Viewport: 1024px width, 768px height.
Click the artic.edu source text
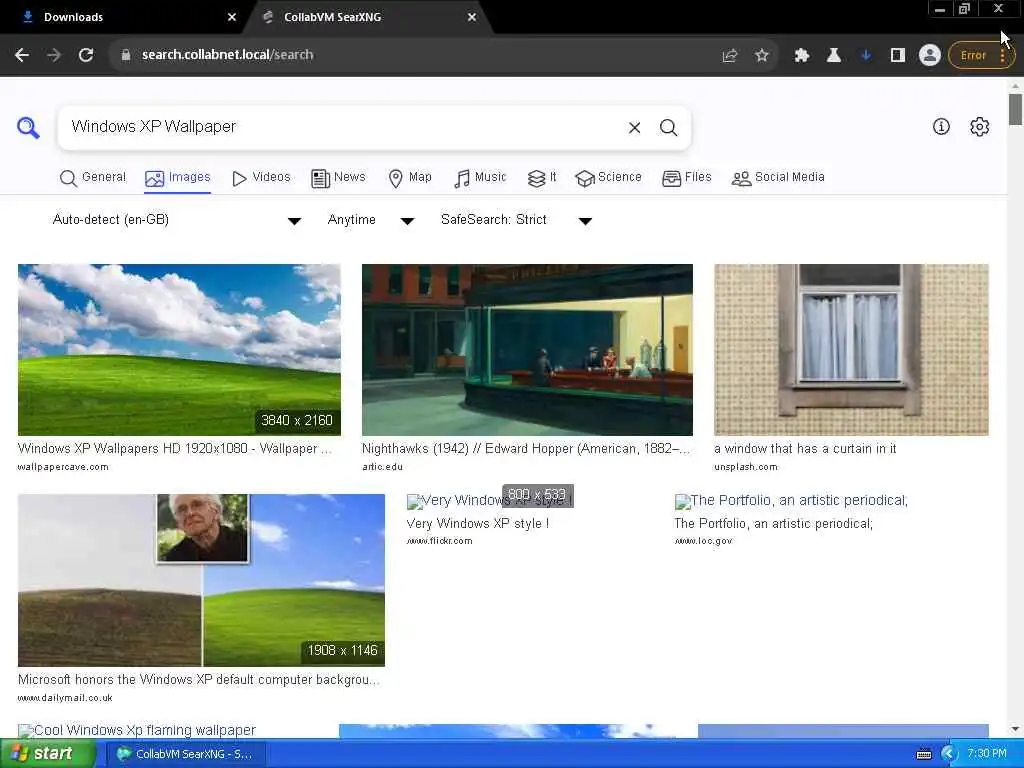[382, 467]
